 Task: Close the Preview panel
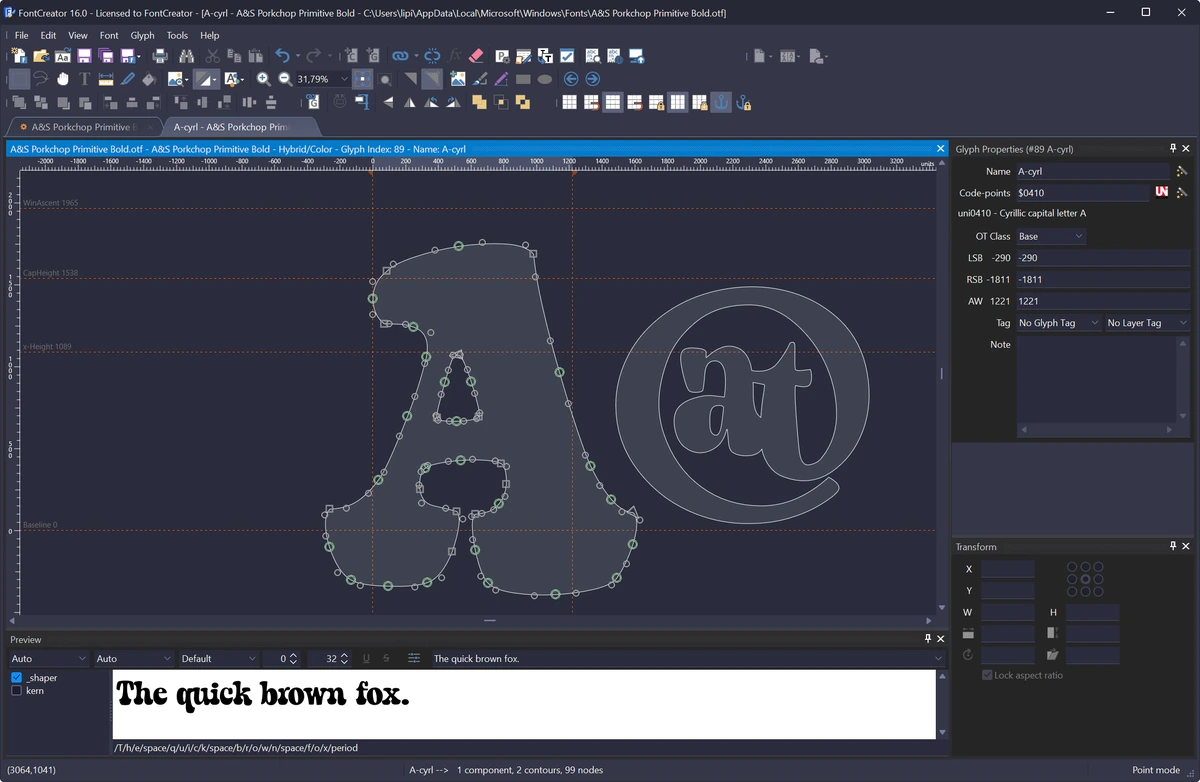(x=941, y=639)
